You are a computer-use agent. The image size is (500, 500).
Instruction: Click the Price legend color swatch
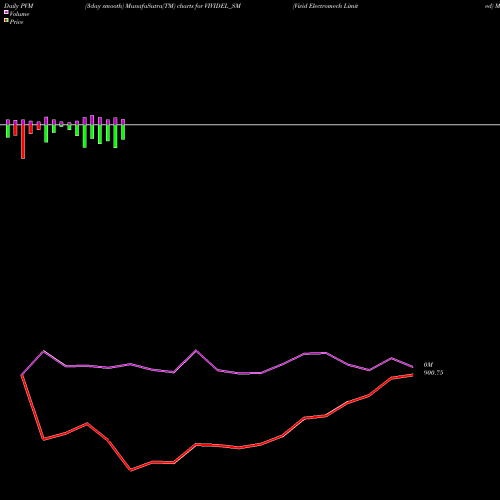(6, 21)
